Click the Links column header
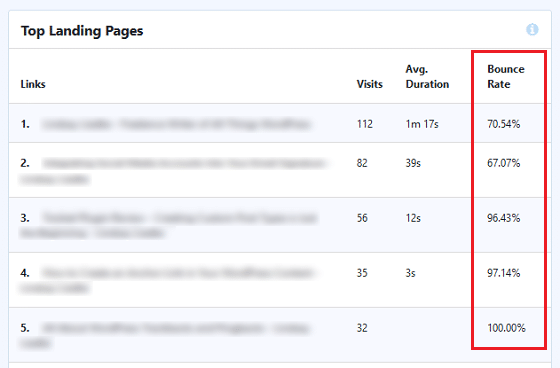This screenshot has width=560, height=368. [33, 84]
